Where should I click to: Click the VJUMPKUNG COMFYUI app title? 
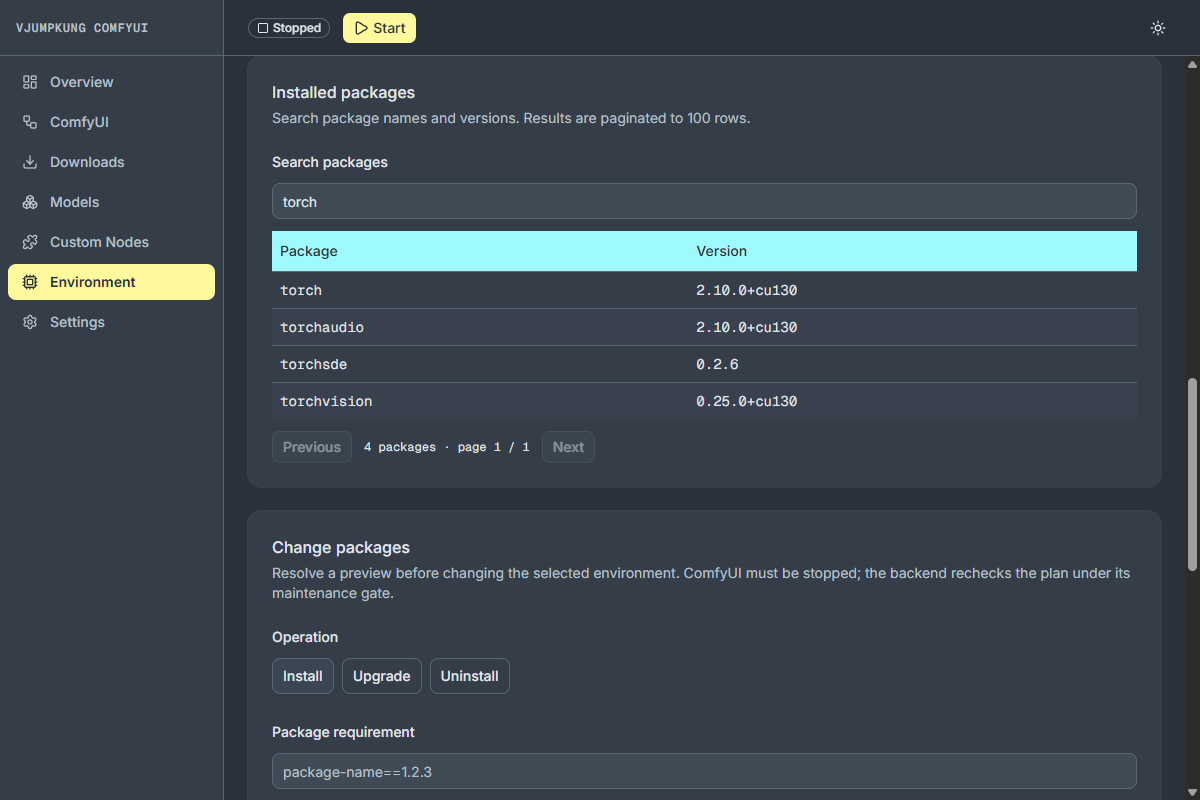(82, 28)
